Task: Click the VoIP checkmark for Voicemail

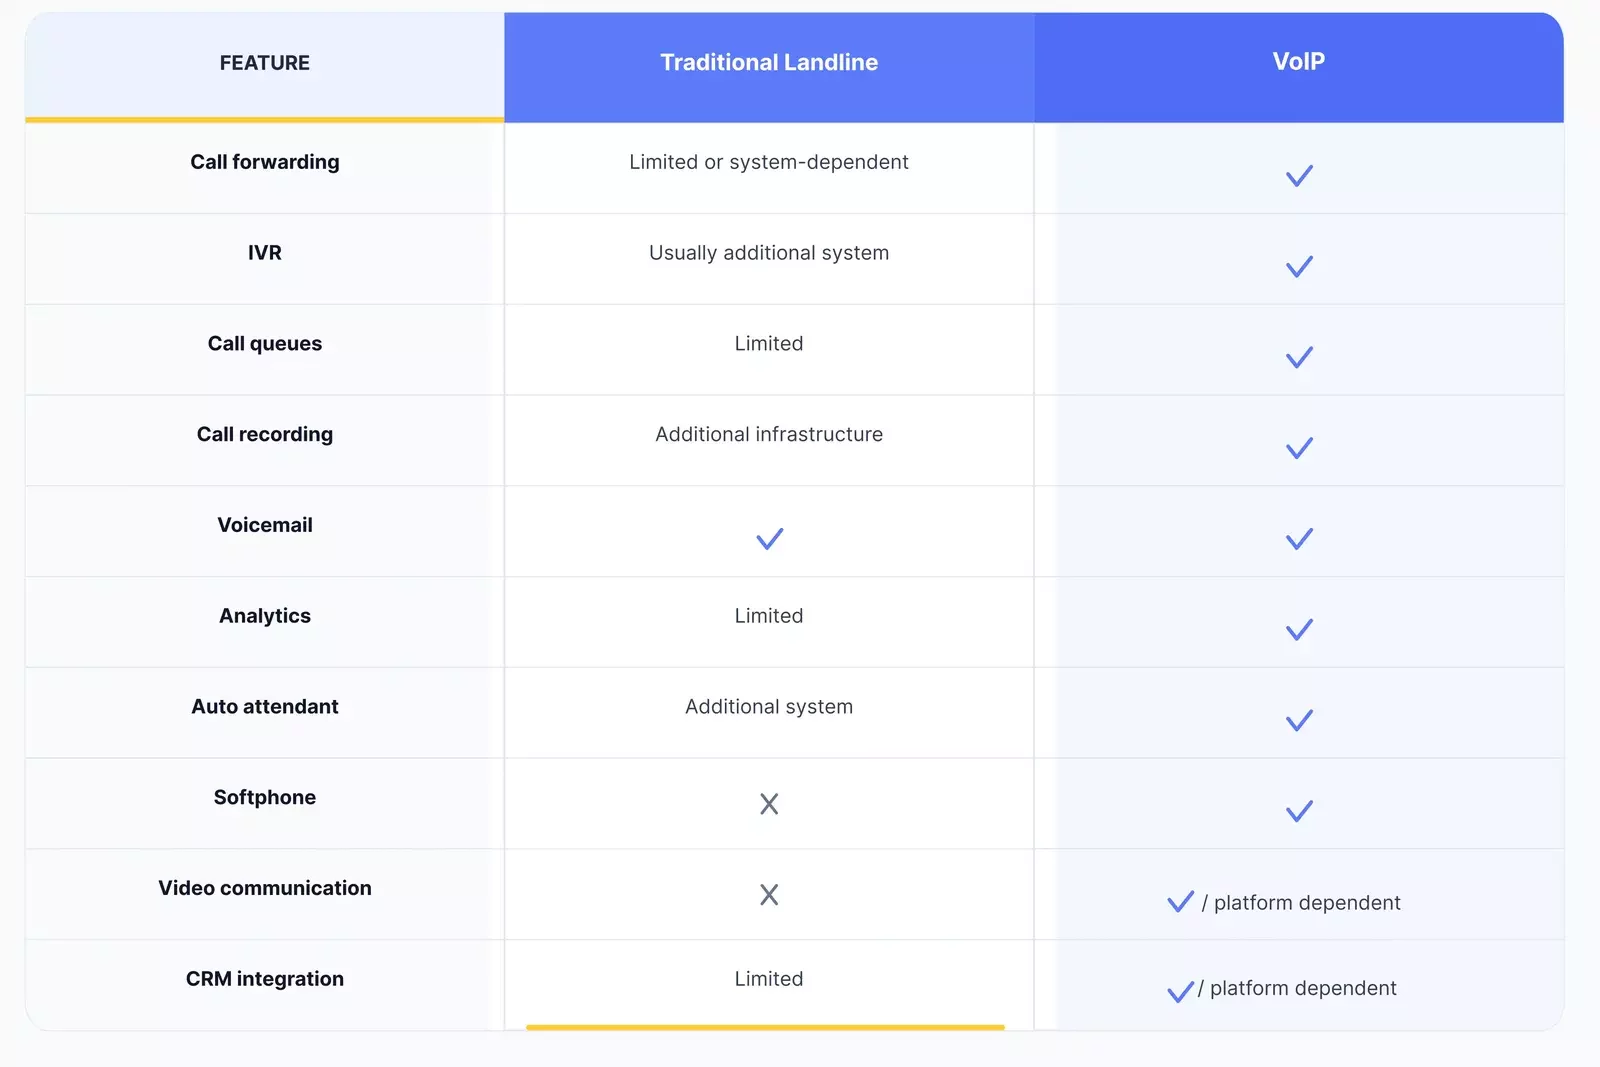Action: [x=1299, y=539]
